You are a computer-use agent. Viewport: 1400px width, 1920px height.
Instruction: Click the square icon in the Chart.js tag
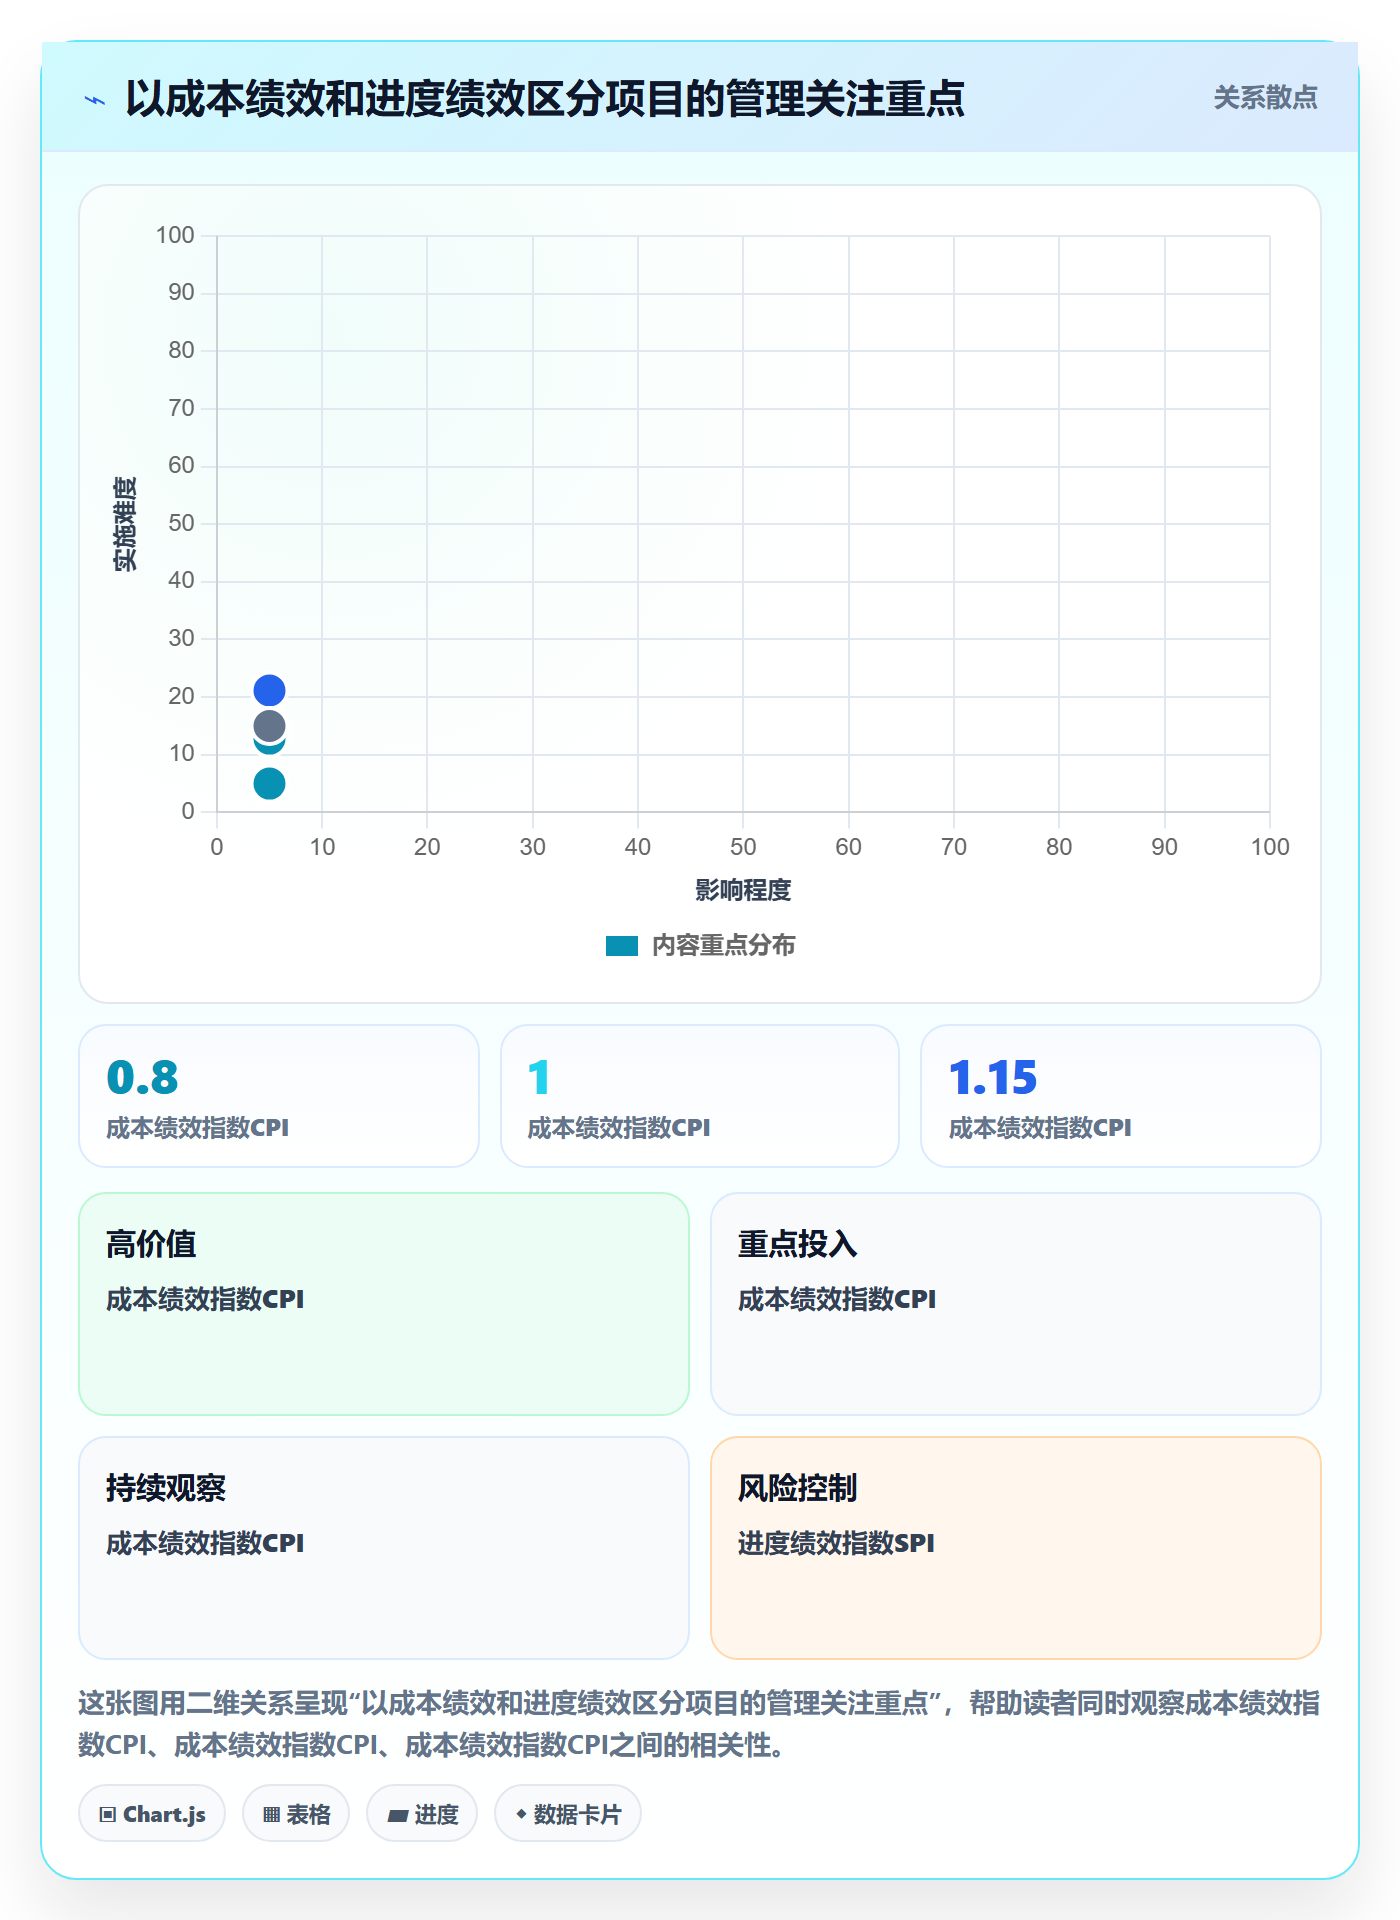108,1815
